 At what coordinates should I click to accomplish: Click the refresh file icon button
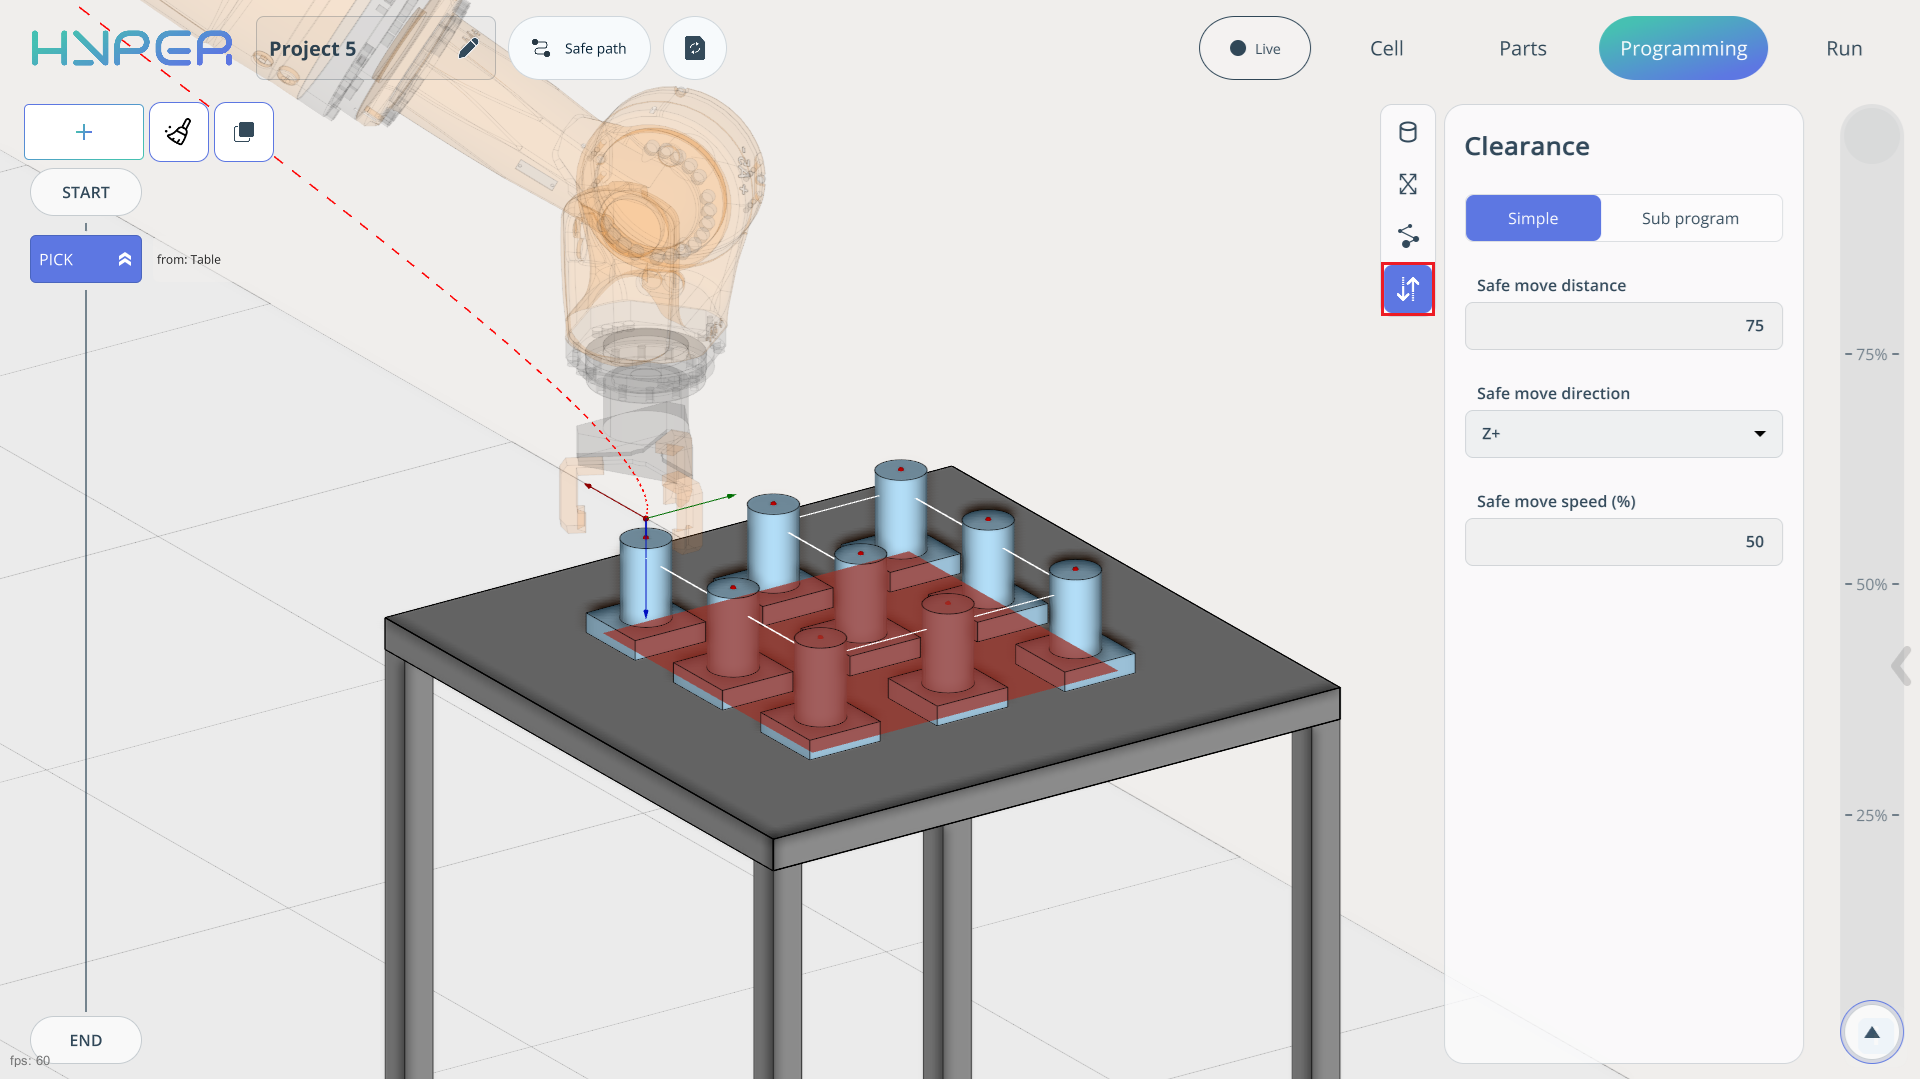(695, 48)
